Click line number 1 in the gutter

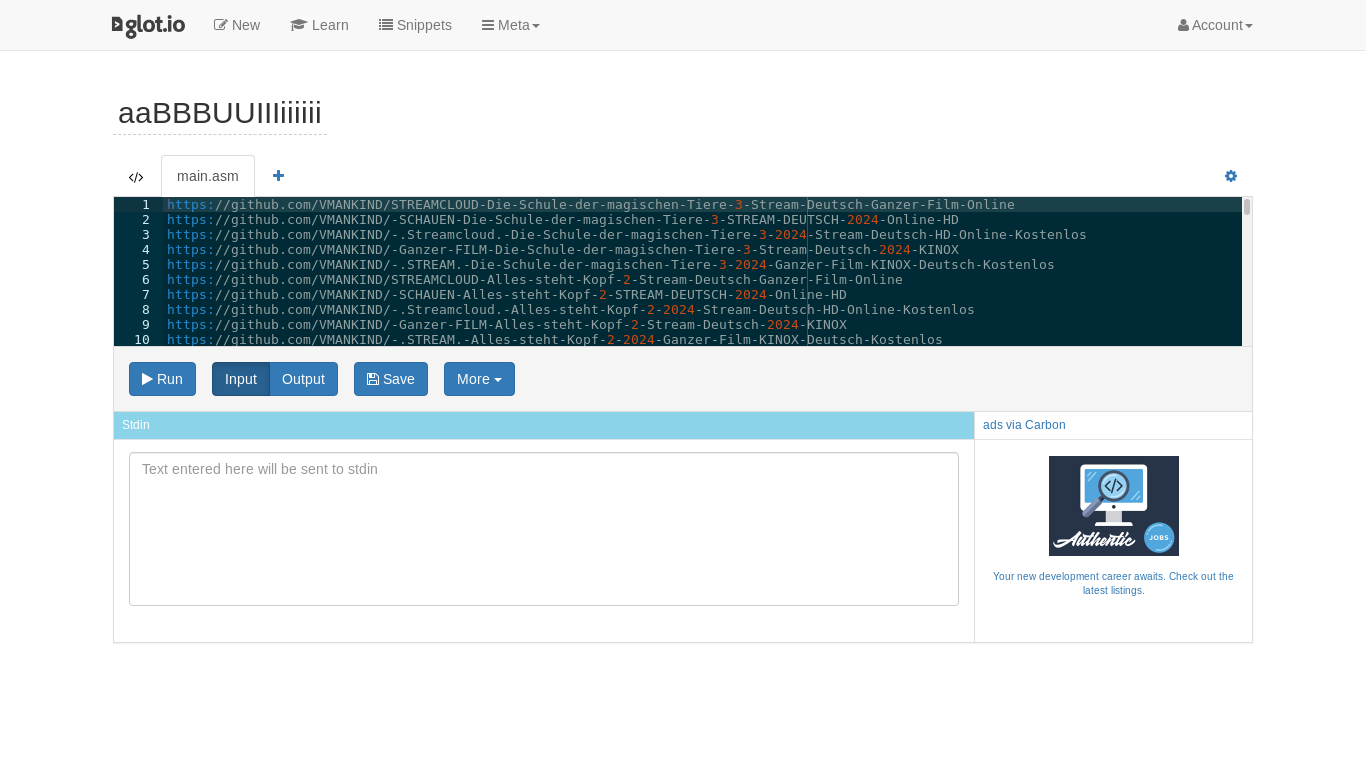click(146, 205)
